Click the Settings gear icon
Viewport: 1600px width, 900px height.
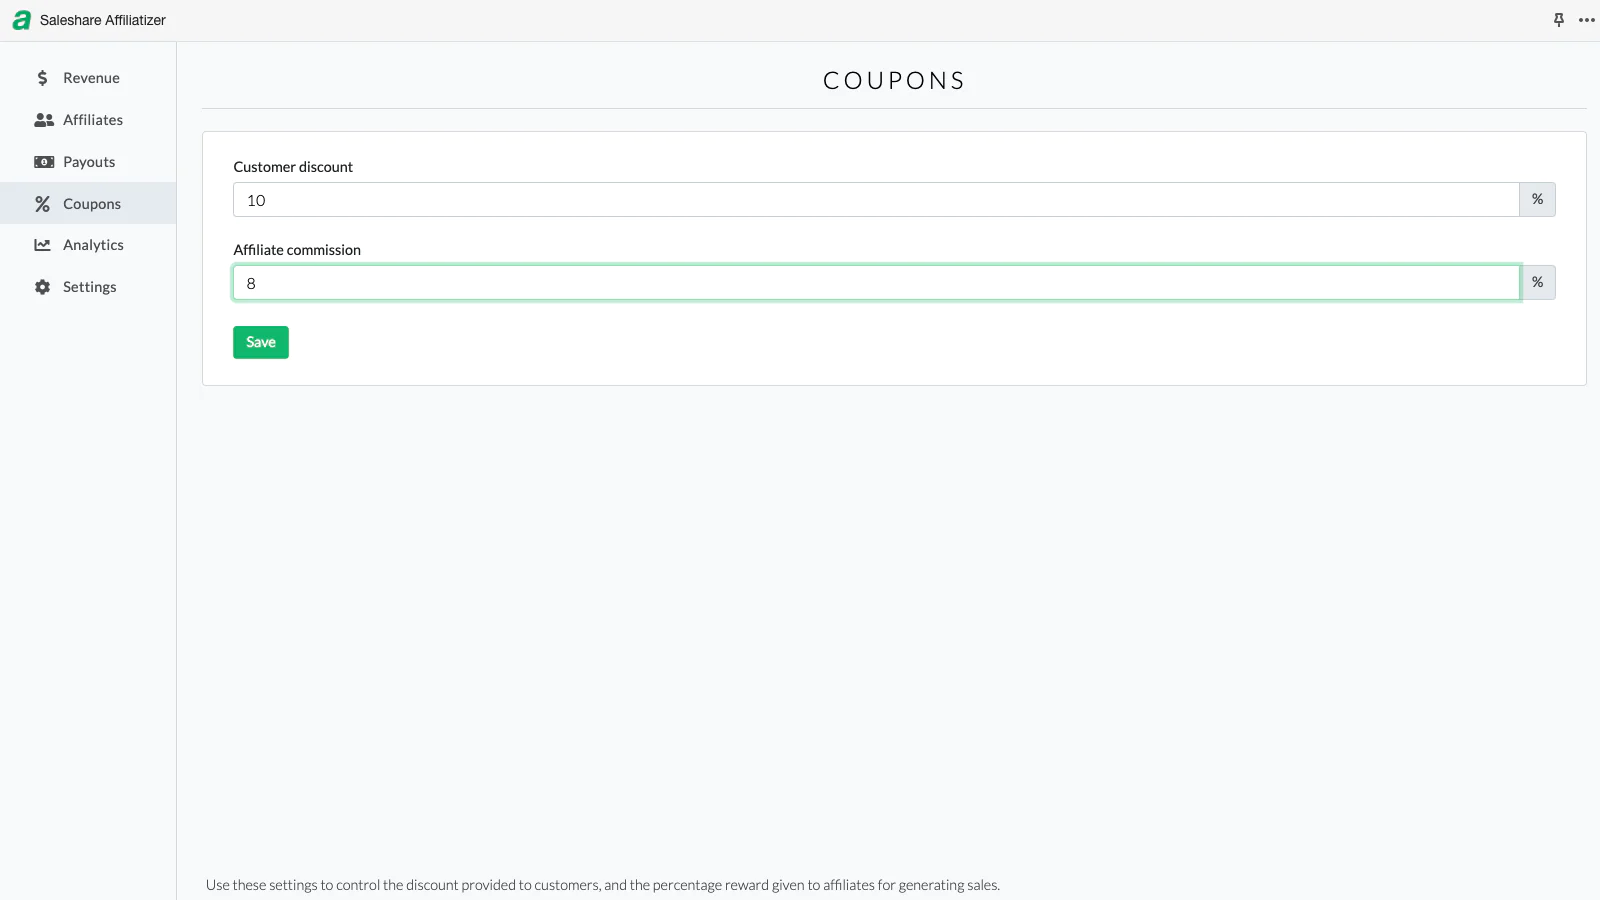(42, 287)
